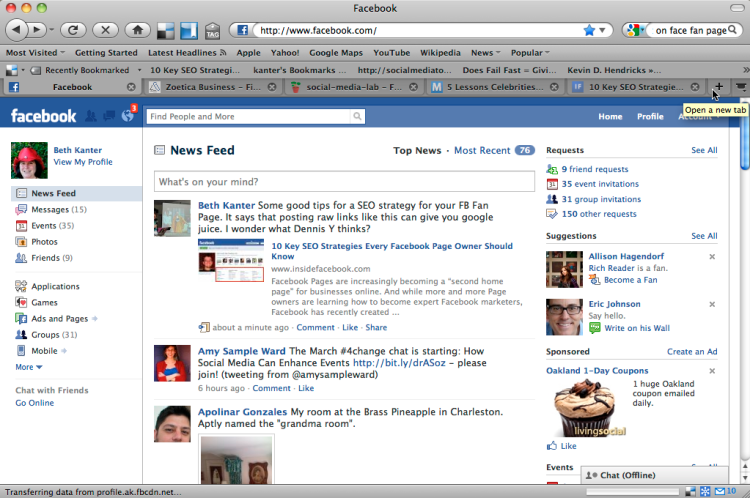Reload the page with the Refresh button

click(73, 30)
